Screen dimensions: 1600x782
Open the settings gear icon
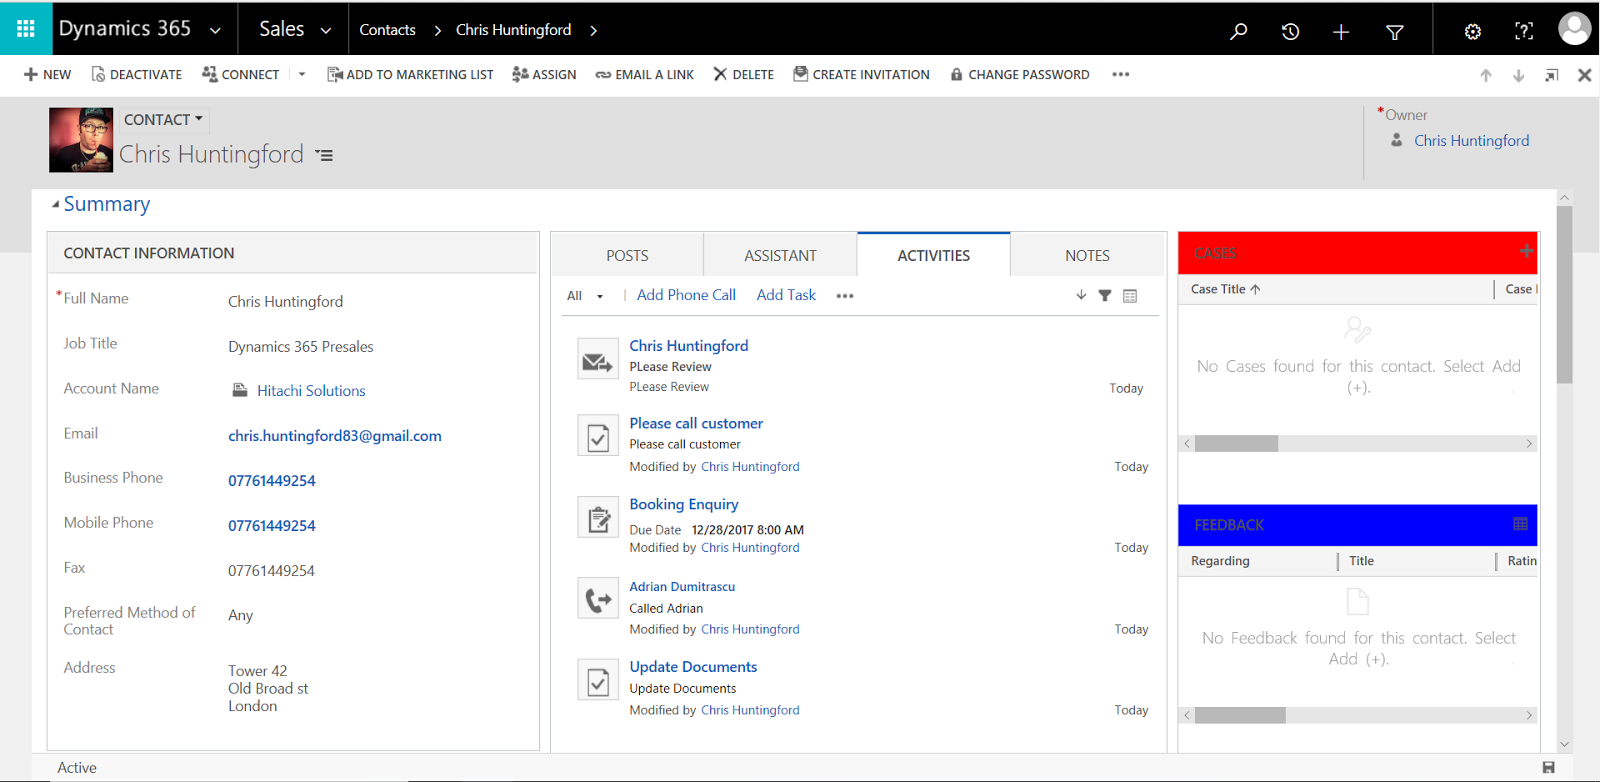[1472, 32]
